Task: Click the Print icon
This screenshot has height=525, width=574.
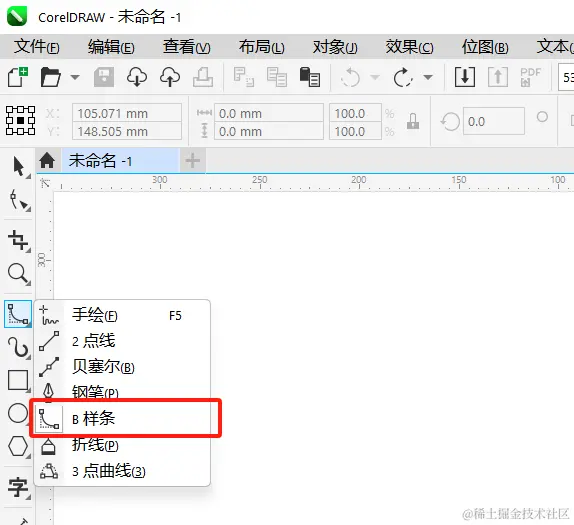Action: [203, 77]
